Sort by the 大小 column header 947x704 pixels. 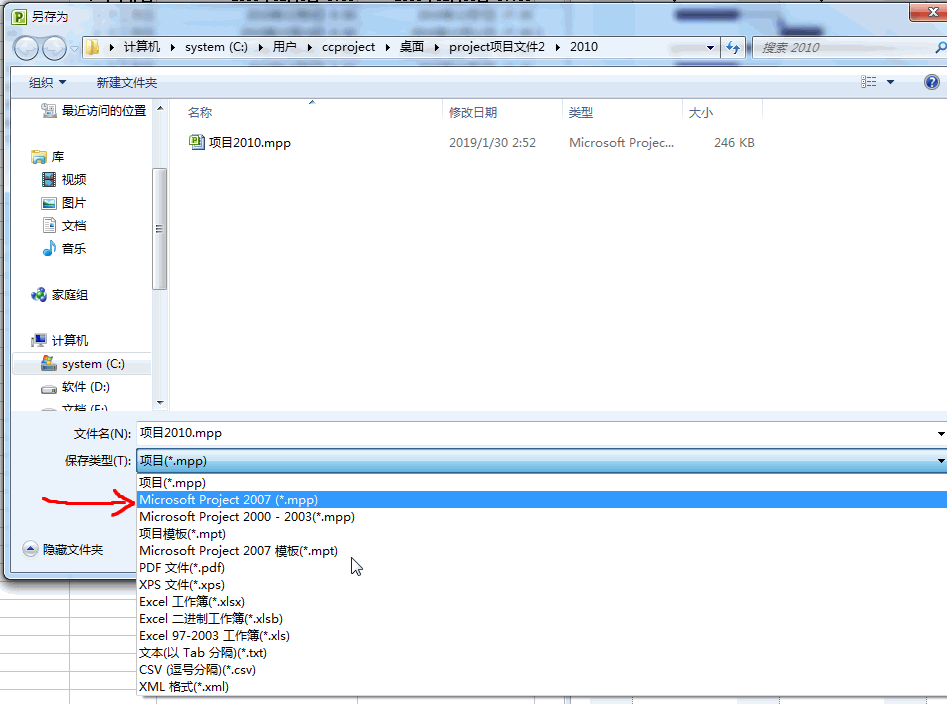pos(701,112)
